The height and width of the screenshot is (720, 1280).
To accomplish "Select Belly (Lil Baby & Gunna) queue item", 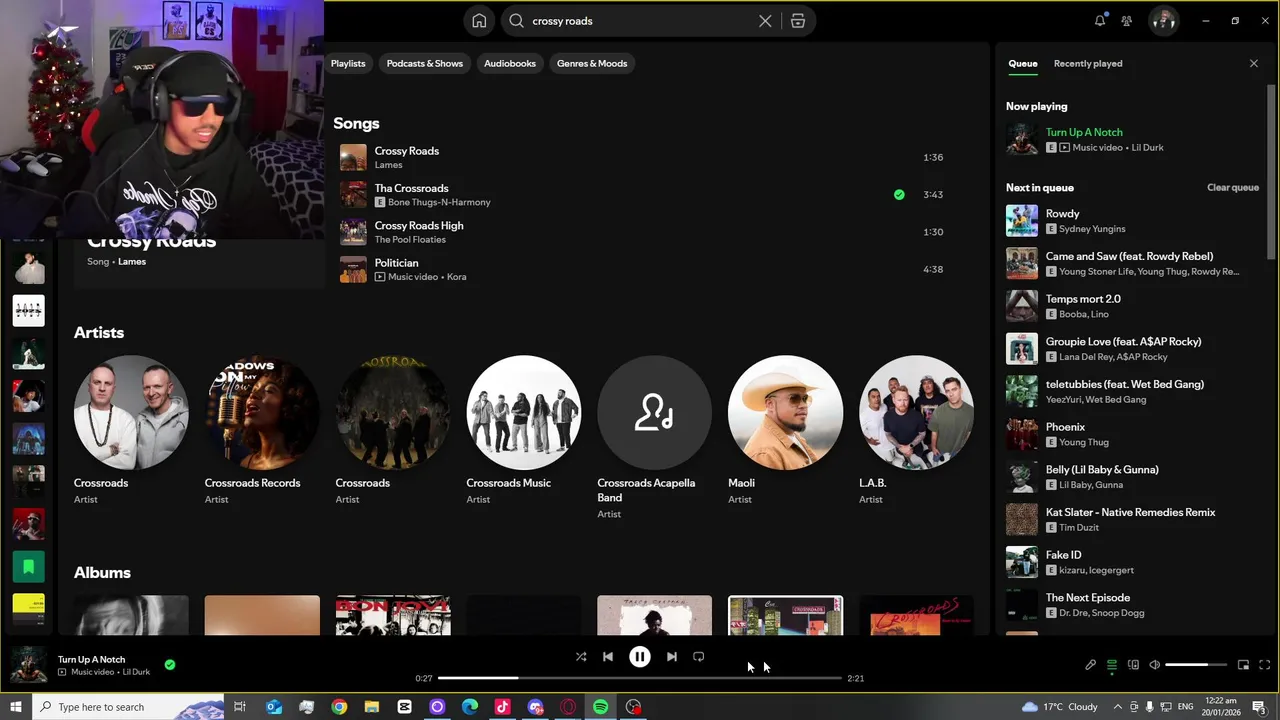I will (1134, 477).
